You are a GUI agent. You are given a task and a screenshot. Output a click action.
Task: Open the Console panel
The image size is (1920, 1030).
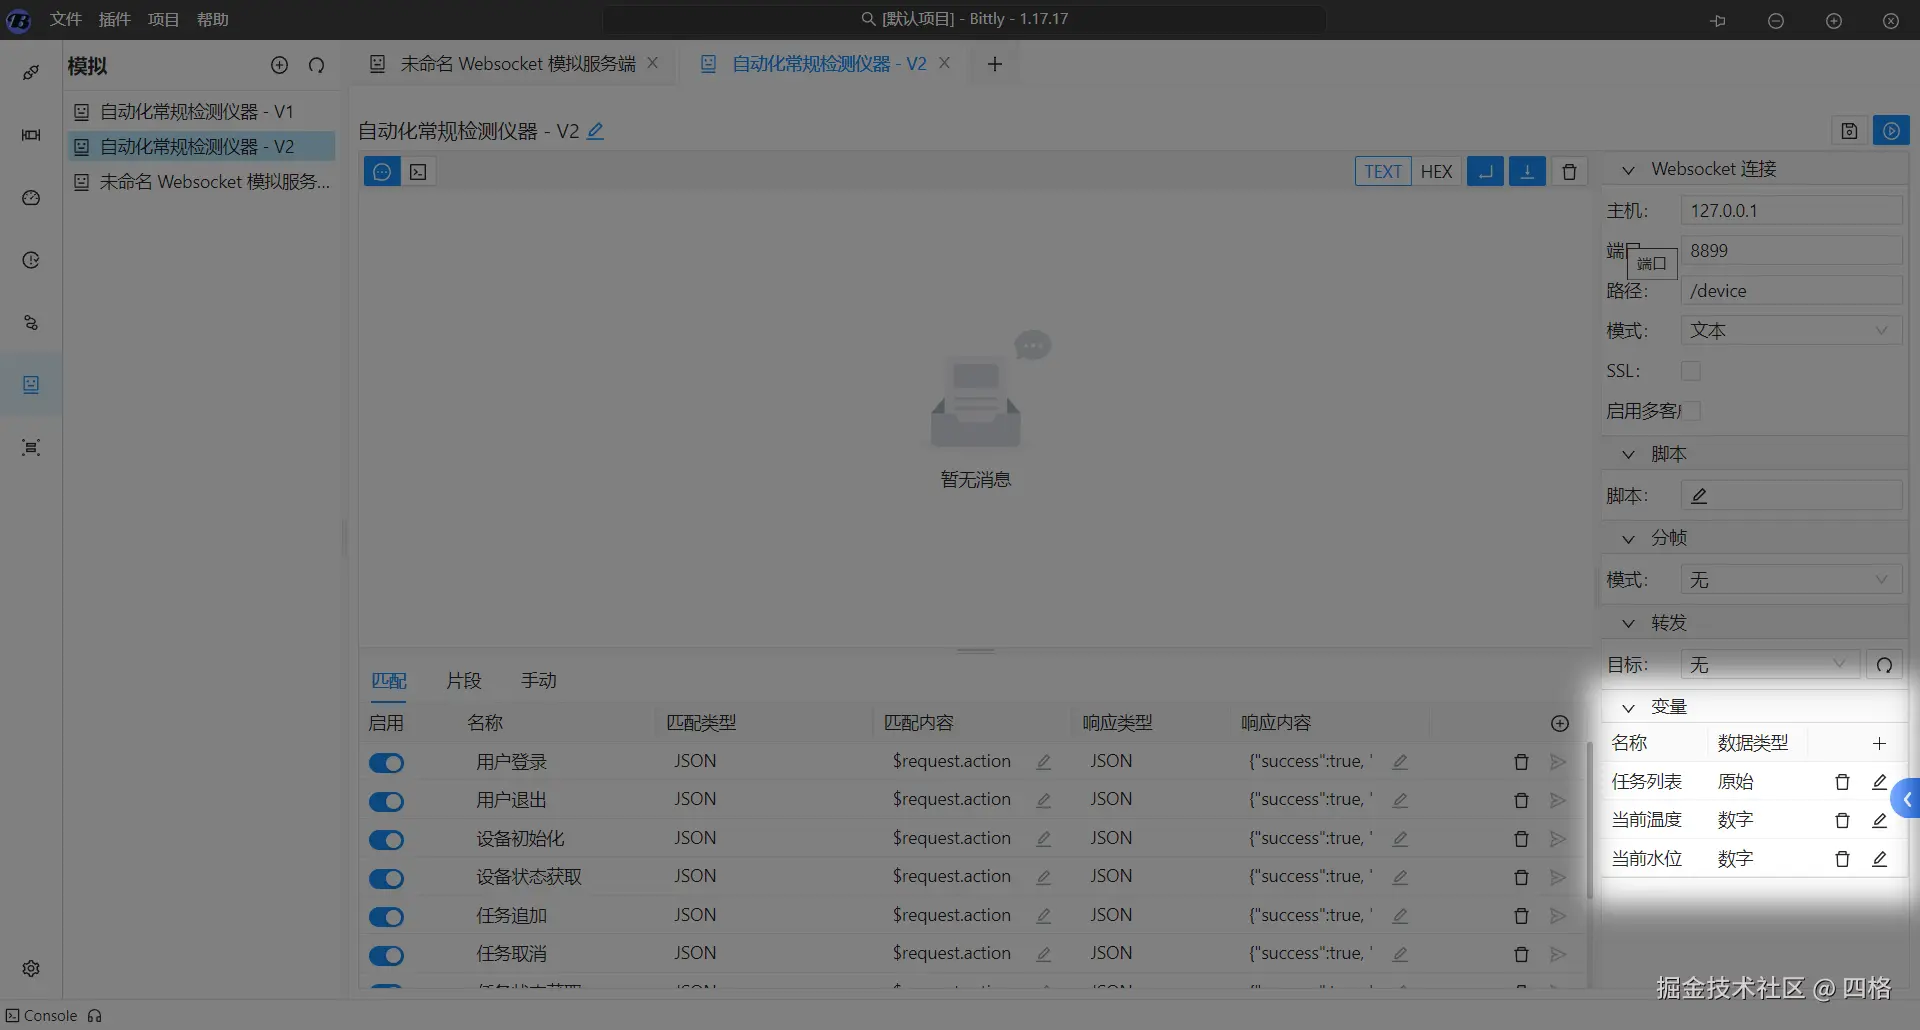pos(41,1016)
